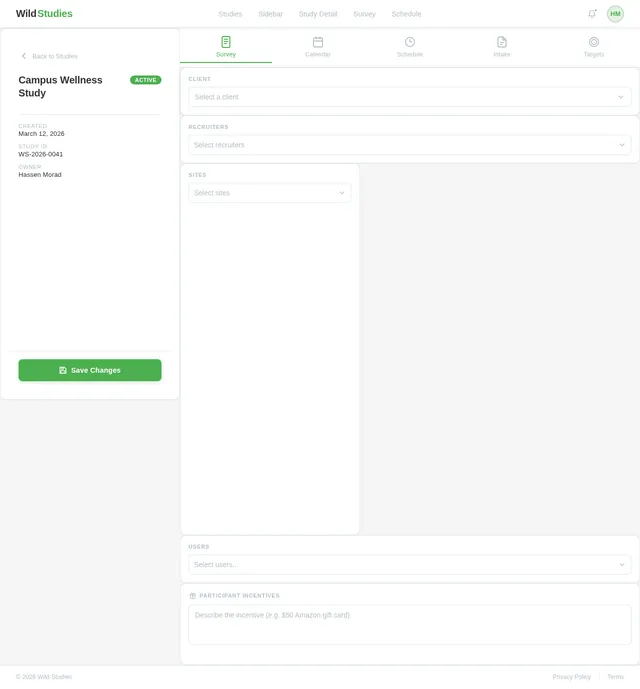Switch to the Intake tab label
The image size is (640, 689).
pos(502,54)
